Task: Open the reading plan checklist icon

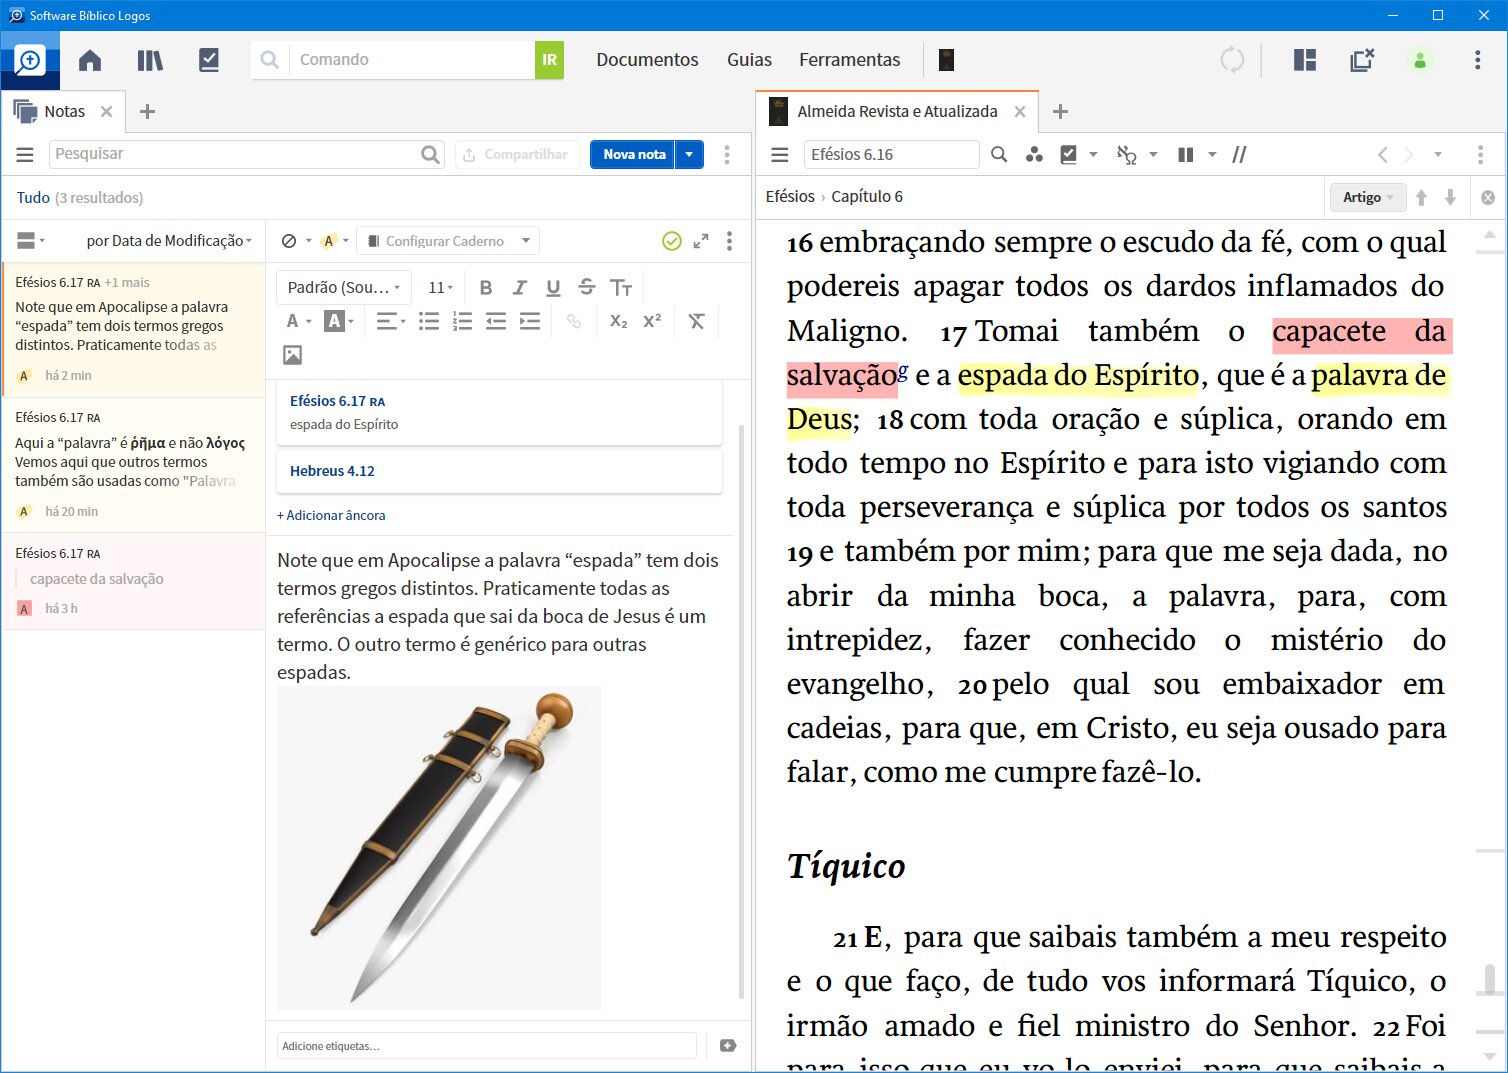Action: (209, 60)
